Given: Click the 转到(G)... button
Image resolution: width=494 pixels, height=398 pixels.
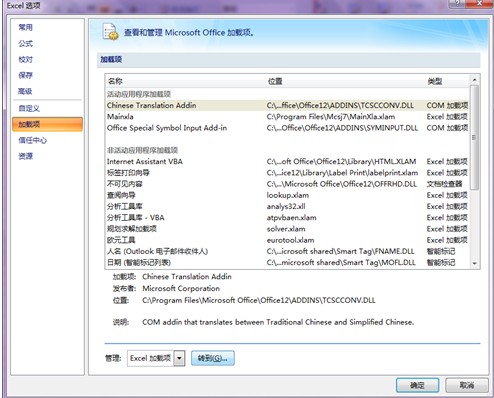Looking at the screenshot, I should (x=213, y=358).
